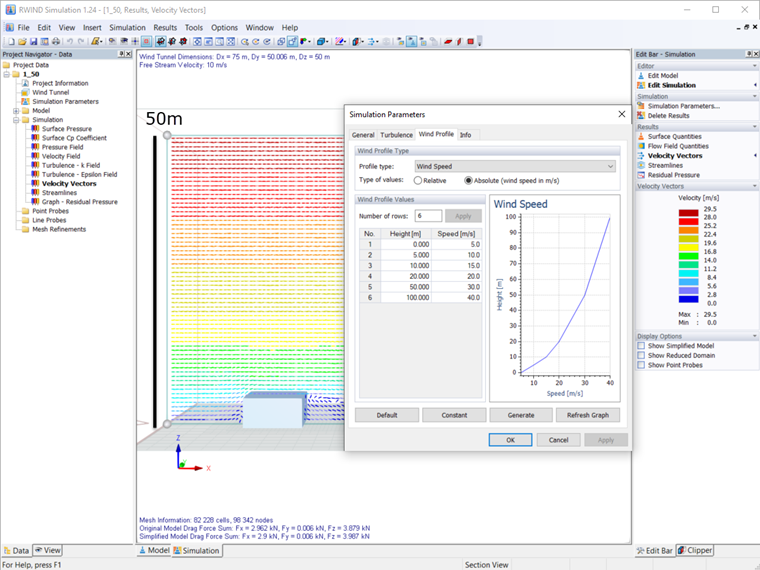Click Edit Simulation in the Edit Bar
Screen dimensions: 760x570
pyautogui.click(x=671, y=85)
